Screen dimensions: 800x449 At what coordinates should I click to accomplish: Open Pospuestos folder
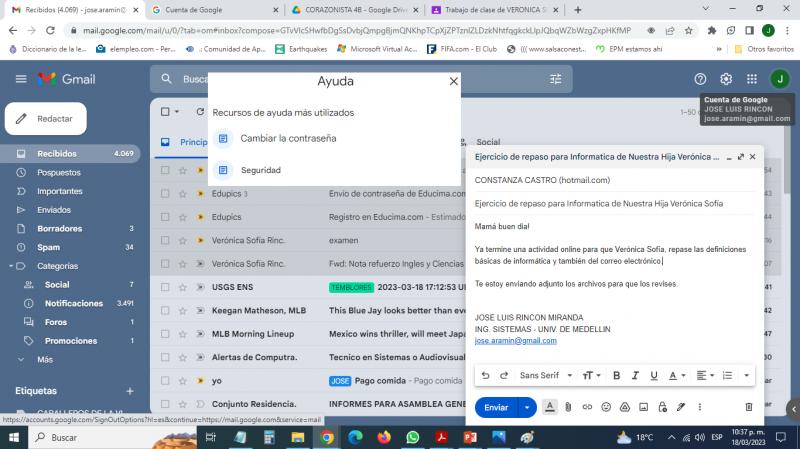click(x=70, y=172)
